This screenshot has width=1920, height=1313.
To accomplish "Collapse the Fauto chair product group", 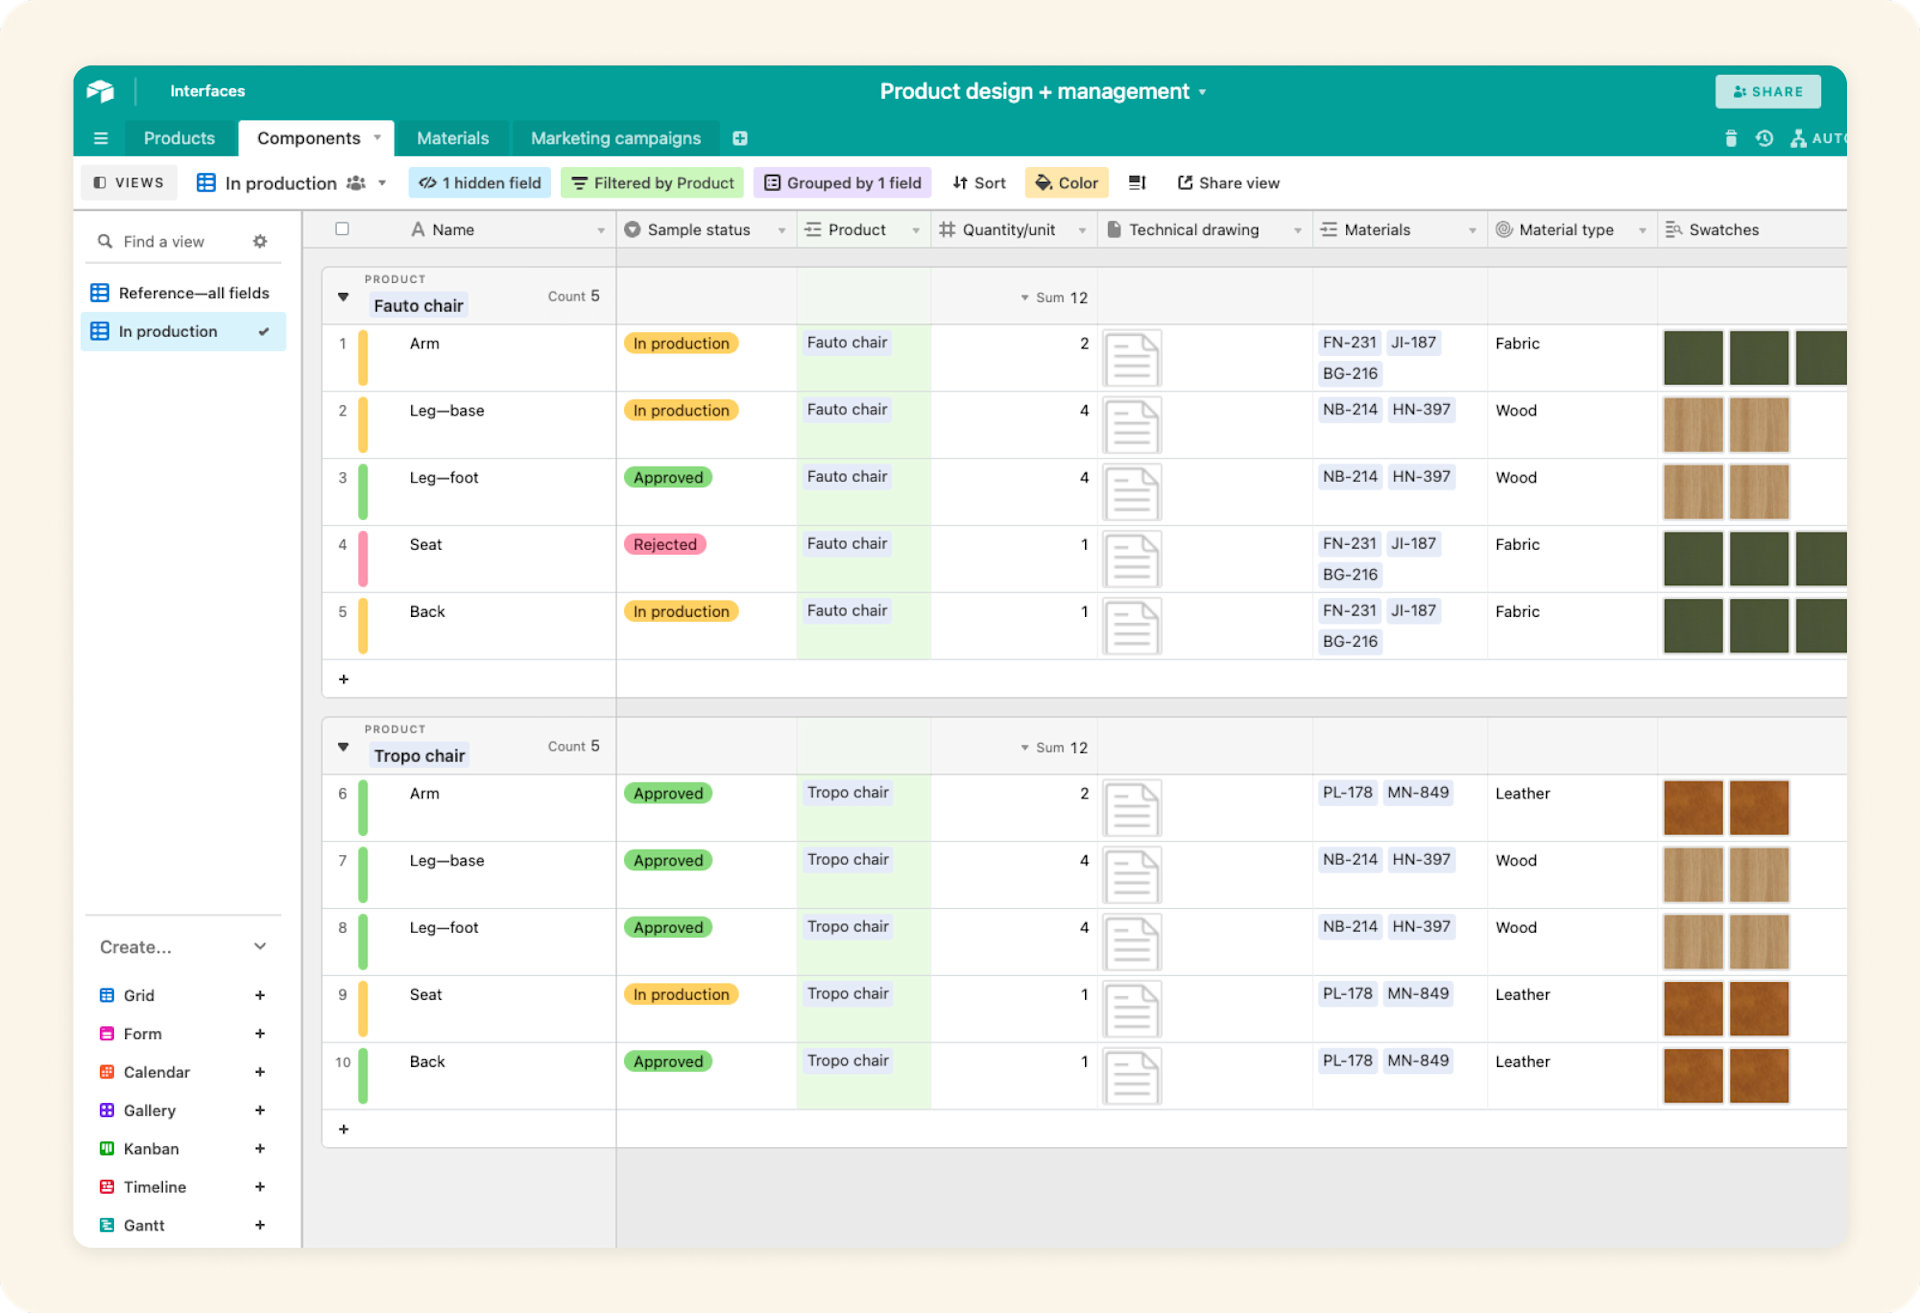I will click(343, 297).
